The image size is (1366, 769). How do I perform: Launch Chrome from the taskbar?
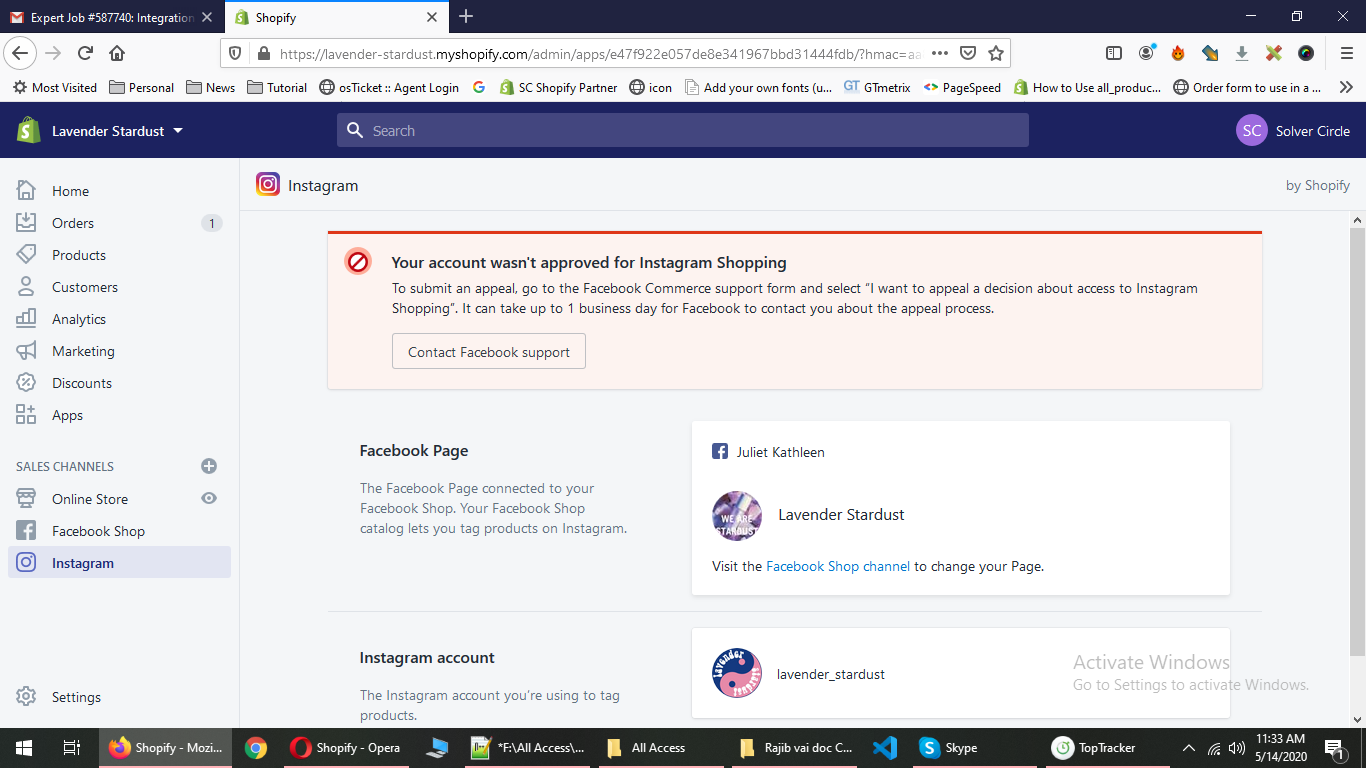256,748
